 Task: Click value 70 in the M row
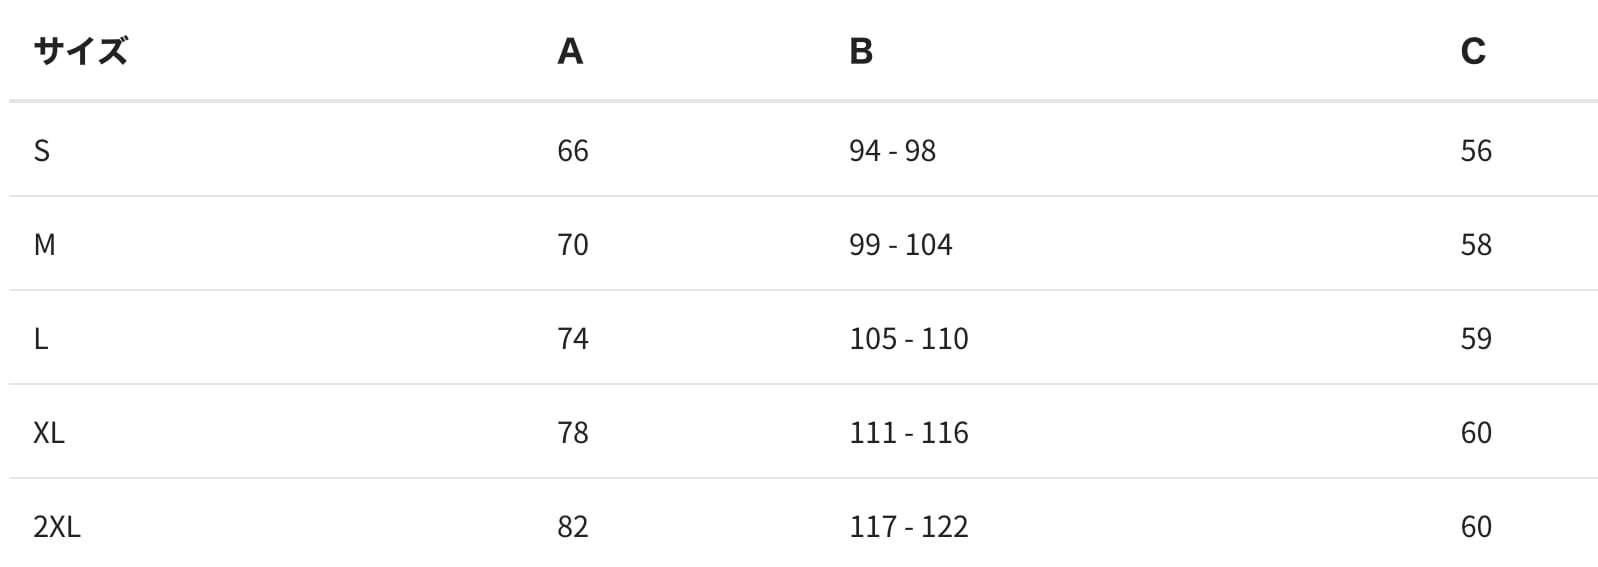tap(573, 244)
